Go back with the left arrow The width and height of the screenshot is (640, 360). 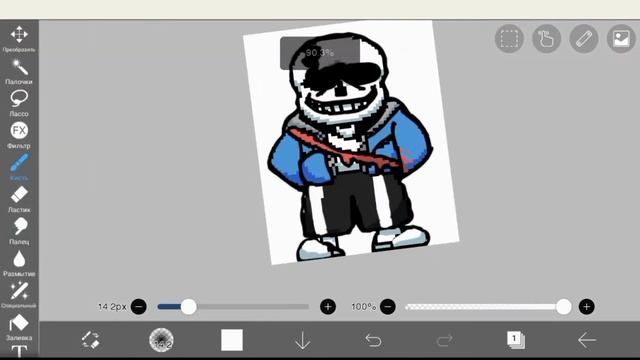(x=587, y=340)
